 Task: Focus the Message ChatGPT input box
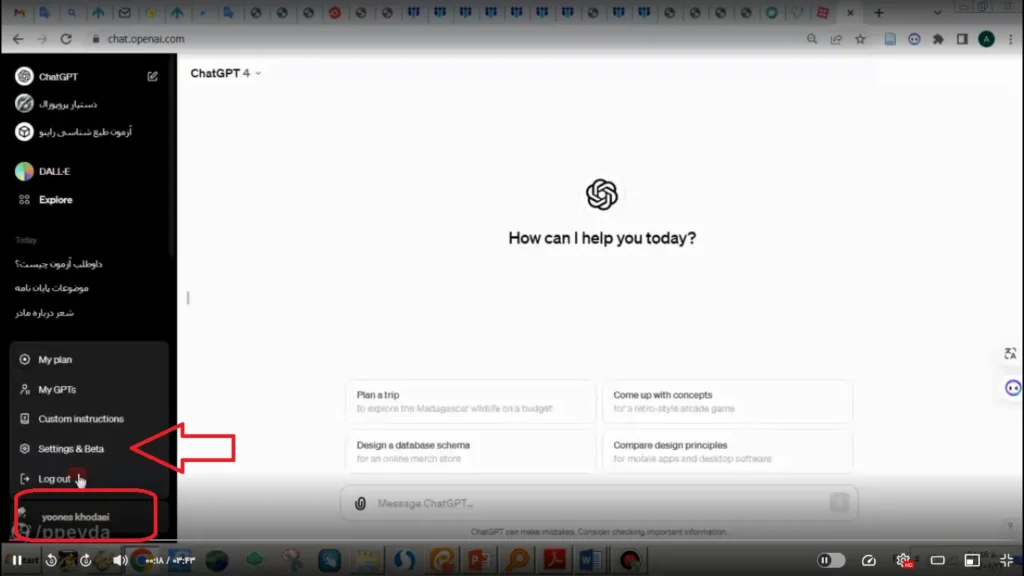coord(598,504)
